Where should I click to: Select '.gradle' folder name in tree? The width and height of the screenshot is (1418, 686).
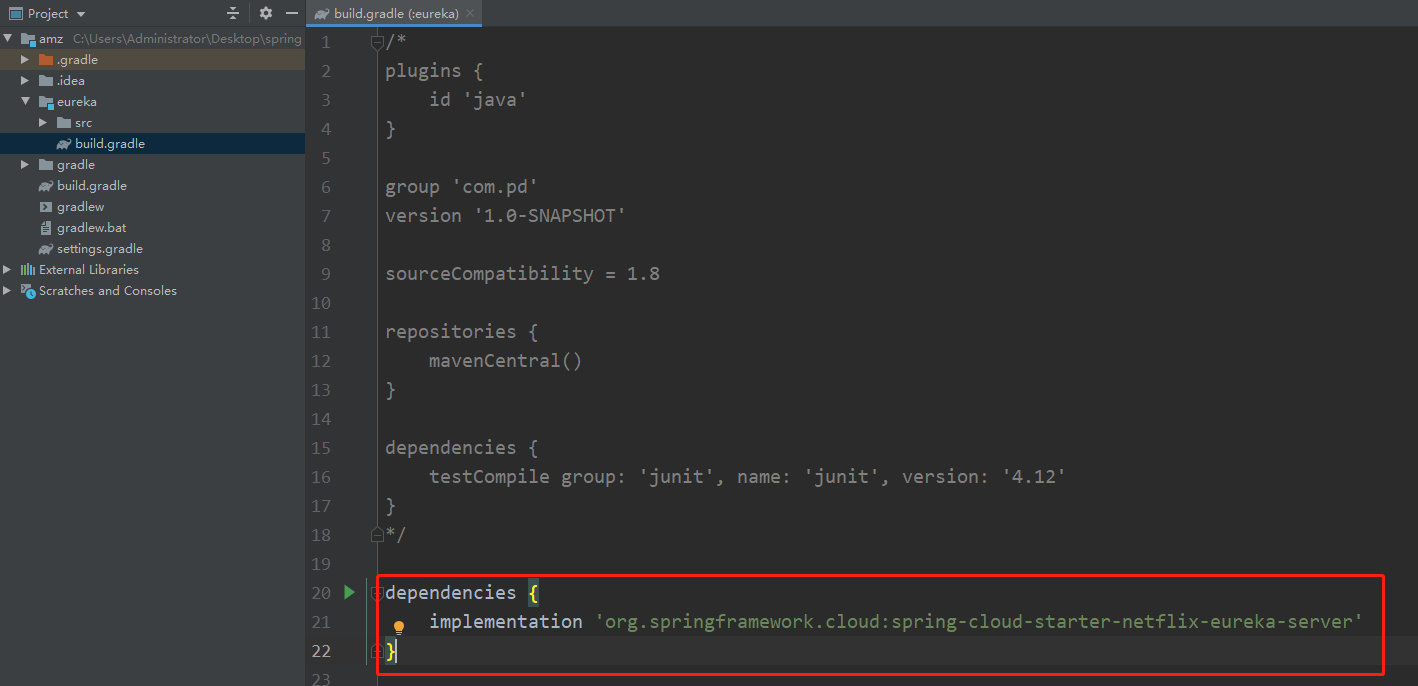(77, 60)
